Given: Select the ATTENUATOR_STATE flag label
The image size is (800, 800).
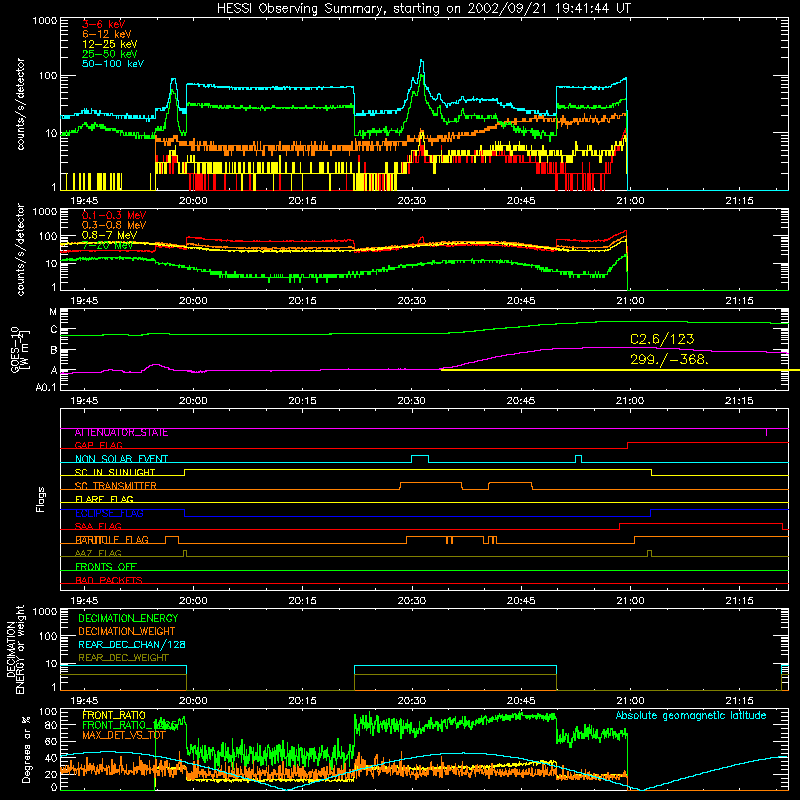Looking at the screenshot, I should [x=121, y=433].
